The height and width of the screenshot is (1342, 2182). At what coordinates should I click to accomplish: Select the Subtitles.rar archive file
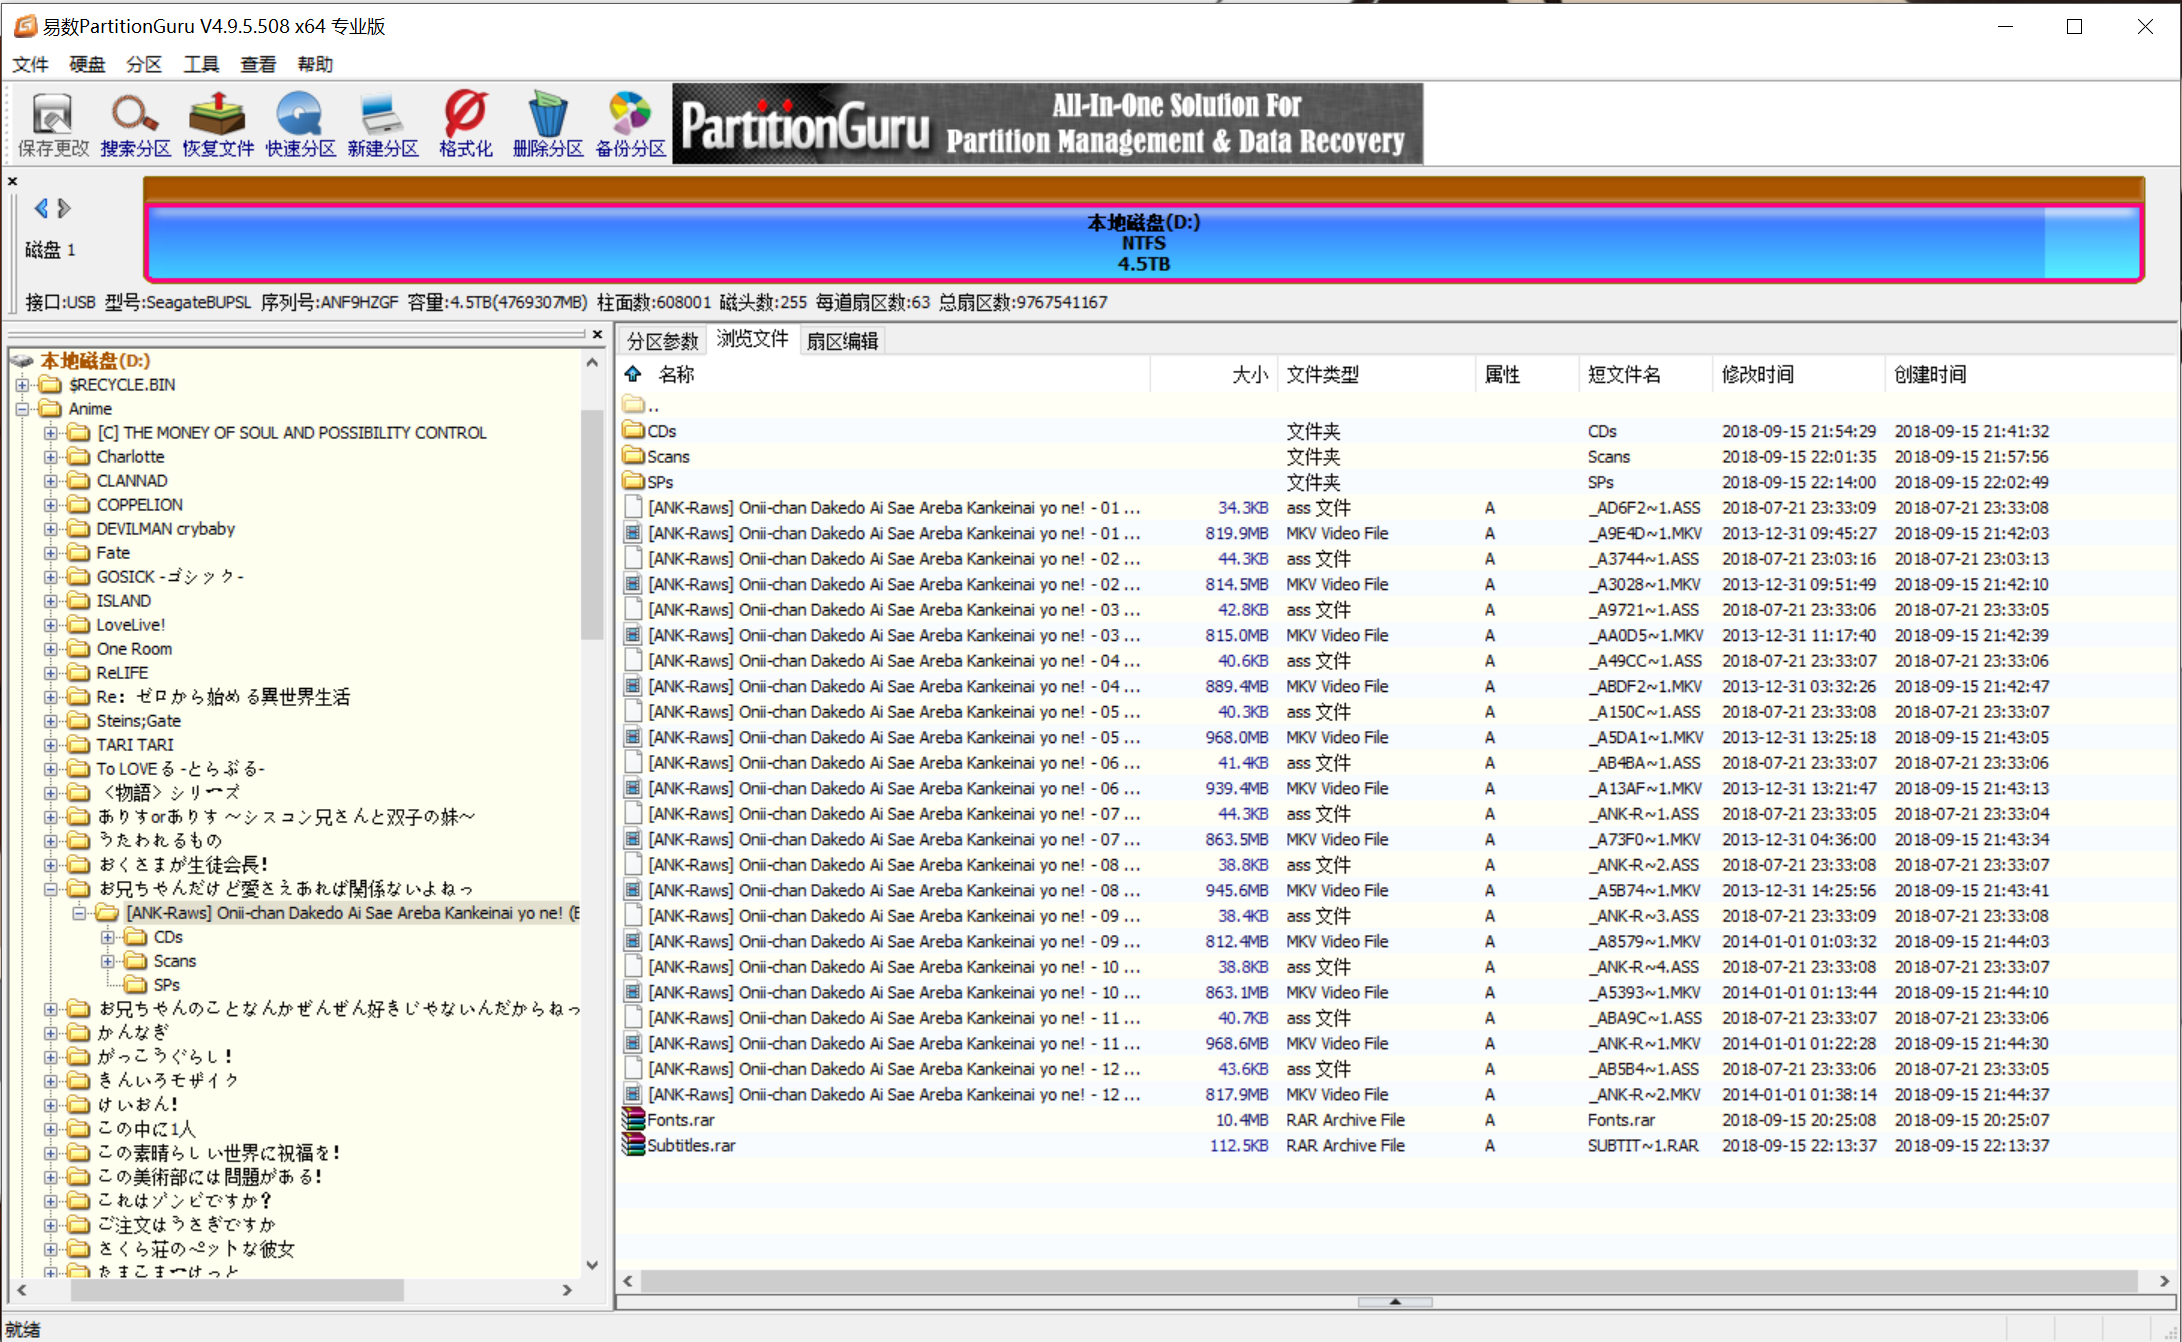click(x=679, y=1145)
